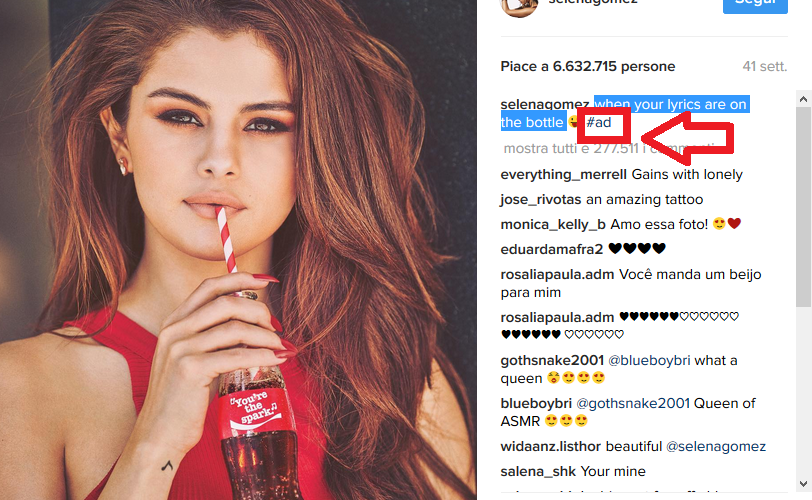Click the 41 sett. timestamp
This screenshot has height=500, width=812.
click(764, 67)
